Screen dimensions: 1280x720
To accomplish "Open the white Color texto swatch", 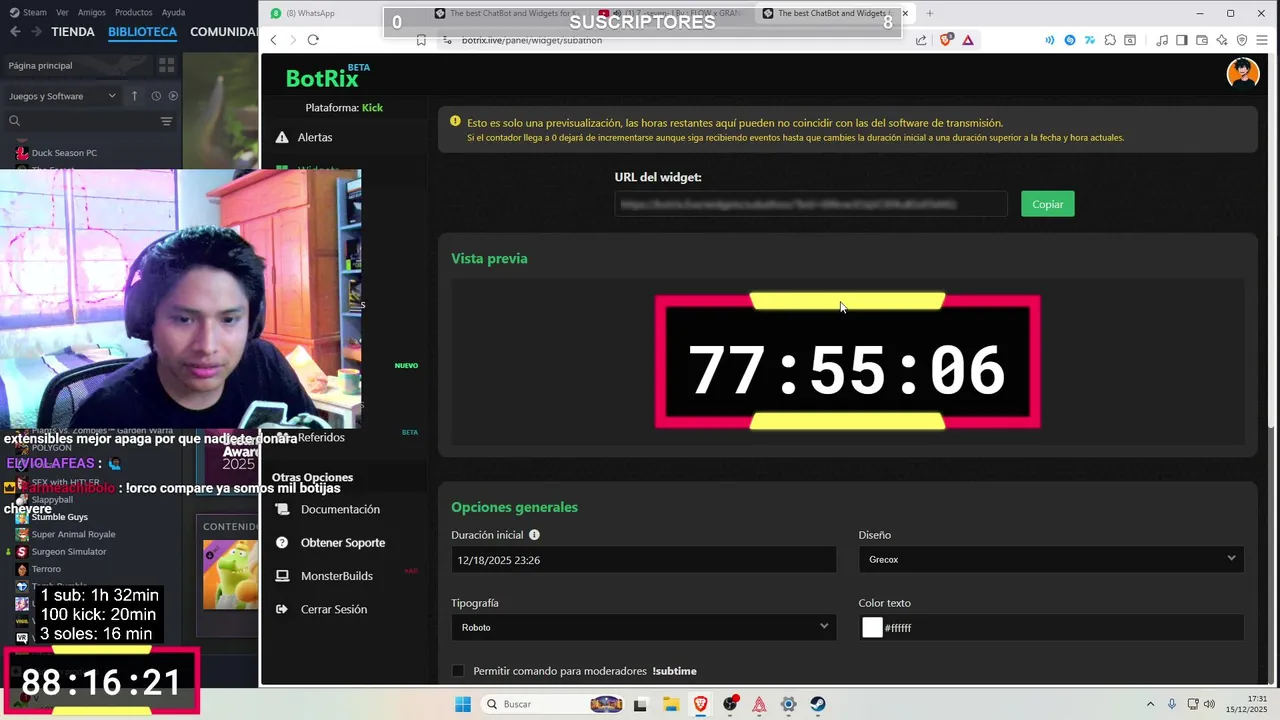I will pos(872,627).
